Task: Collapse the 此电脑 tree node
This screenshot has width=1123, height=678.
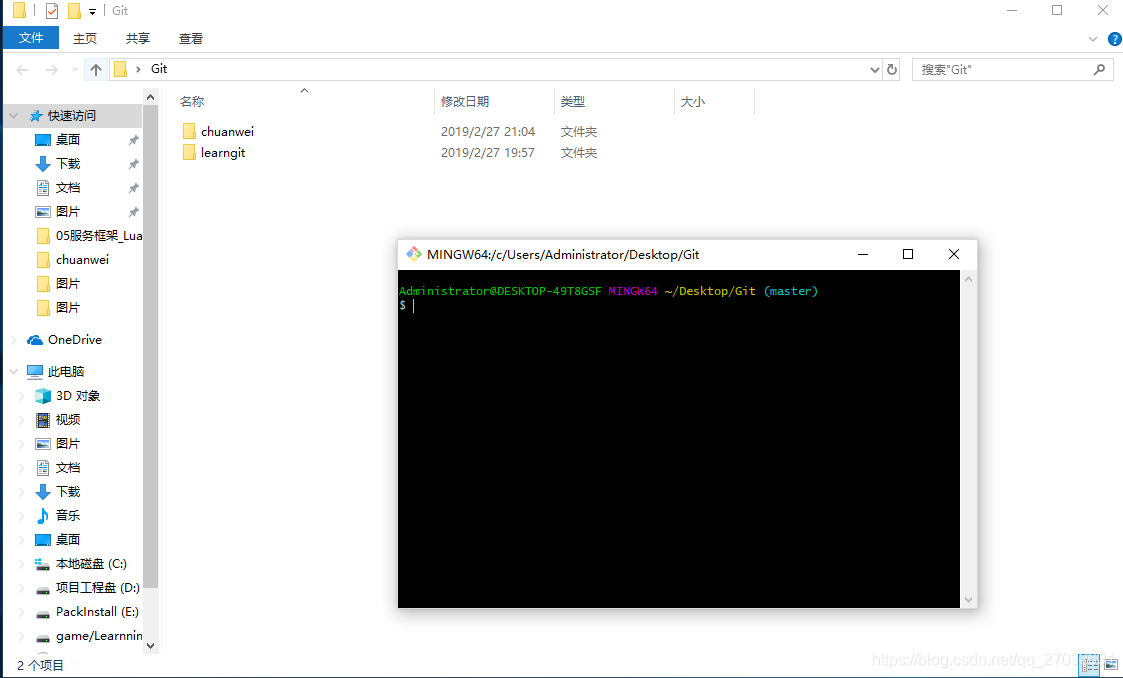Action: point(14,372)
